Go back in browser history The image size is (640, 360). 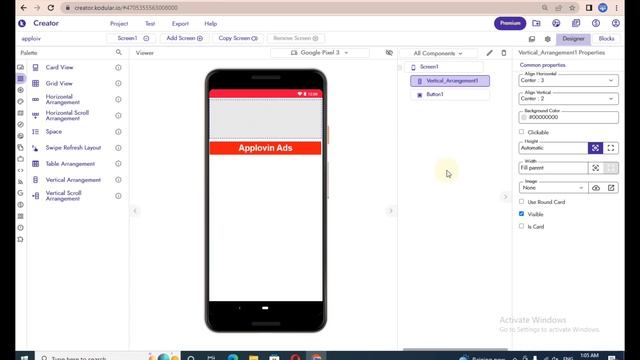tap(23, 8)
